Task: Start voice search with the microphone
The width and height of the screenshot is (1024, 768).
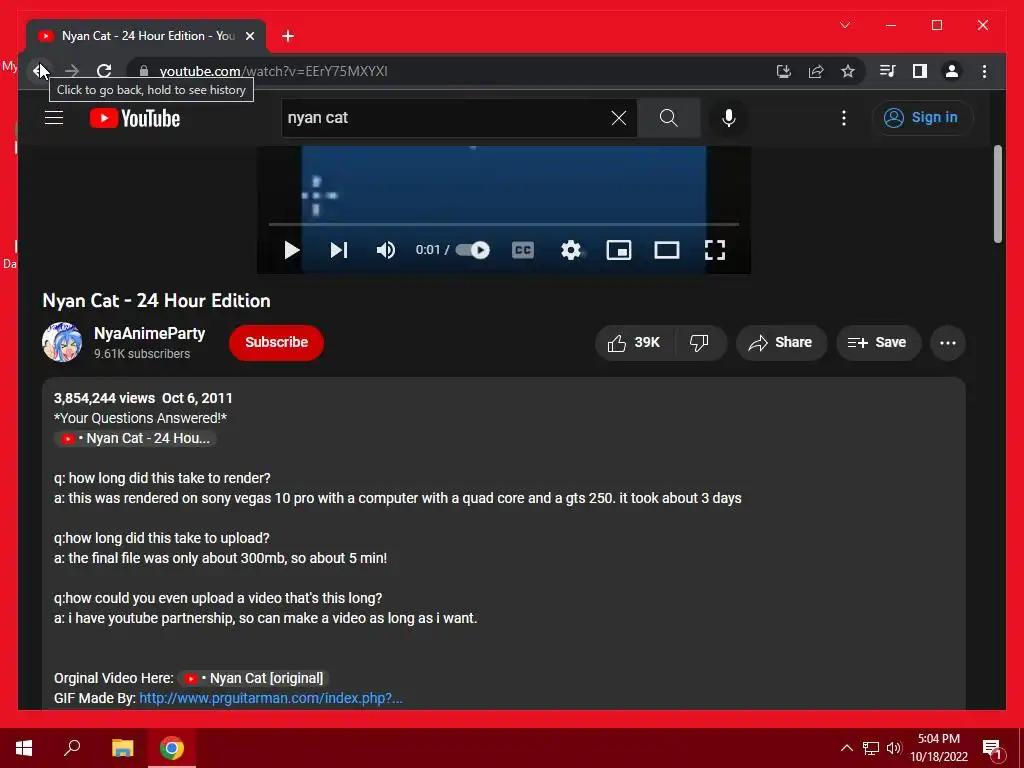Action: point(729,118)
